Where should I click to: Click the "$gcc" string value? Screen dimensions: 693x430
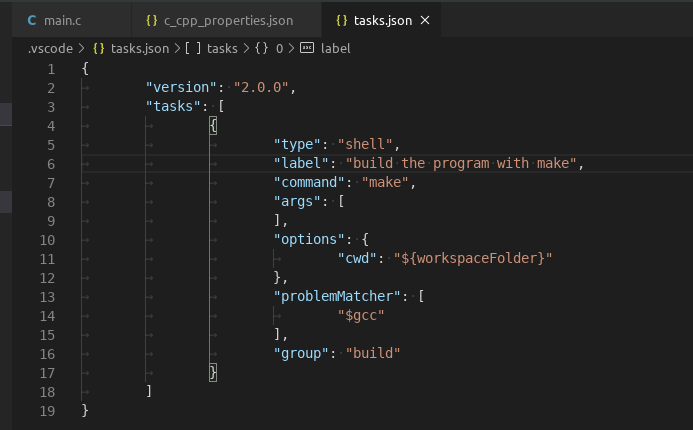point(361,316)
